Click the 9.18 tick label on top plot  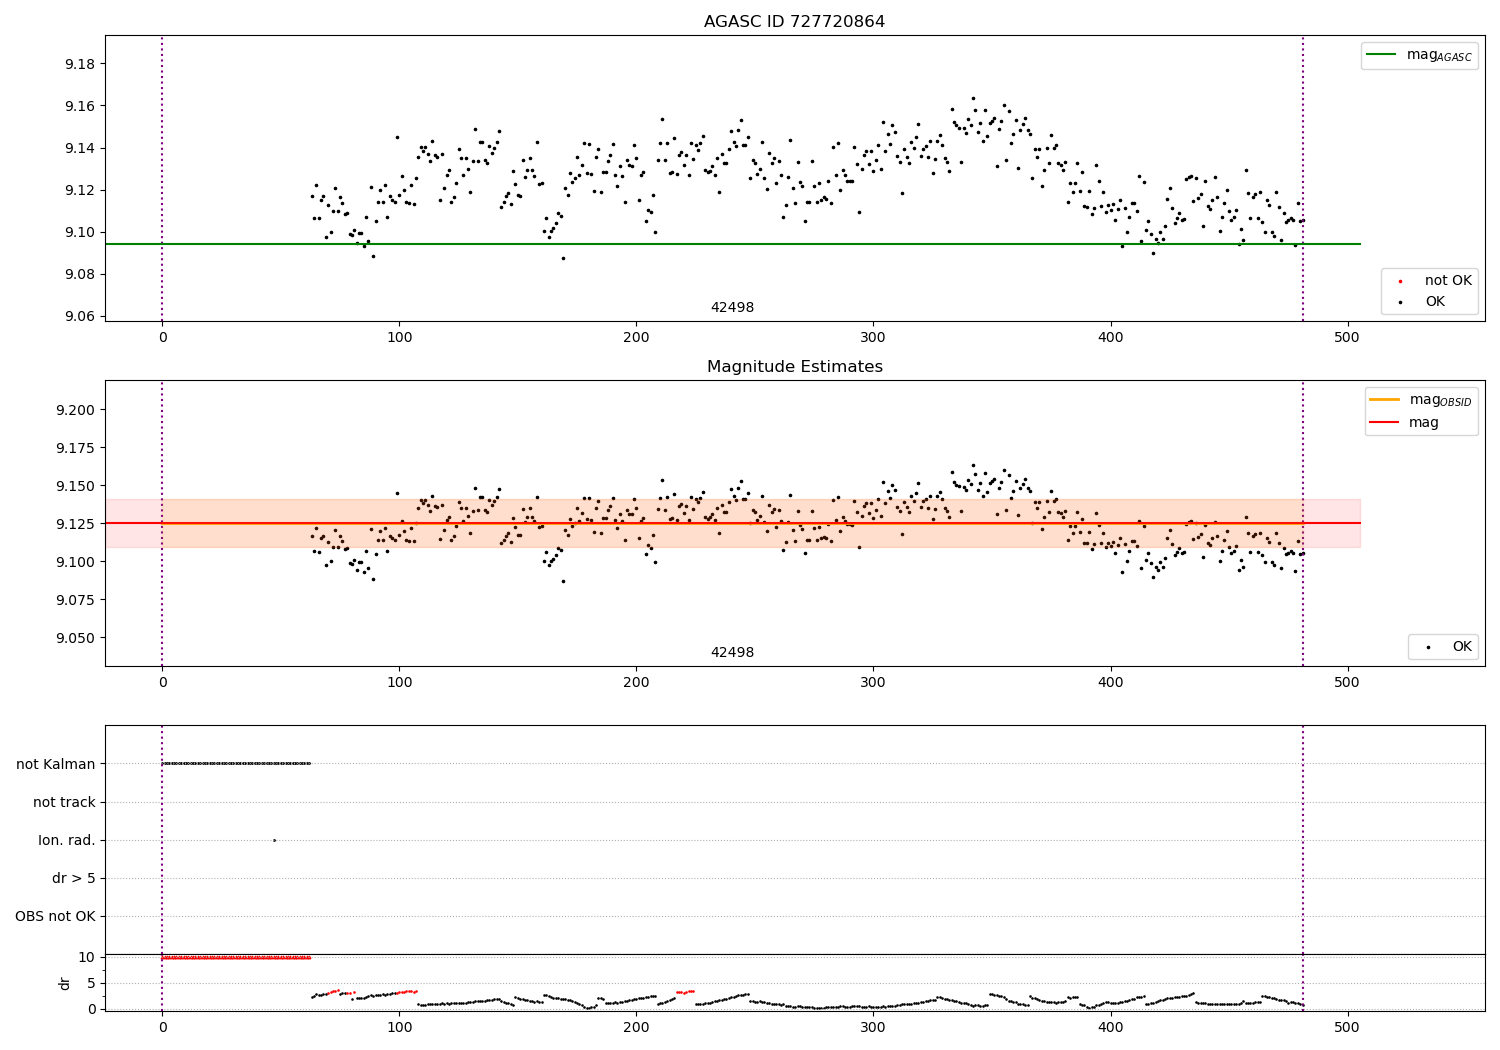(79, 64)
